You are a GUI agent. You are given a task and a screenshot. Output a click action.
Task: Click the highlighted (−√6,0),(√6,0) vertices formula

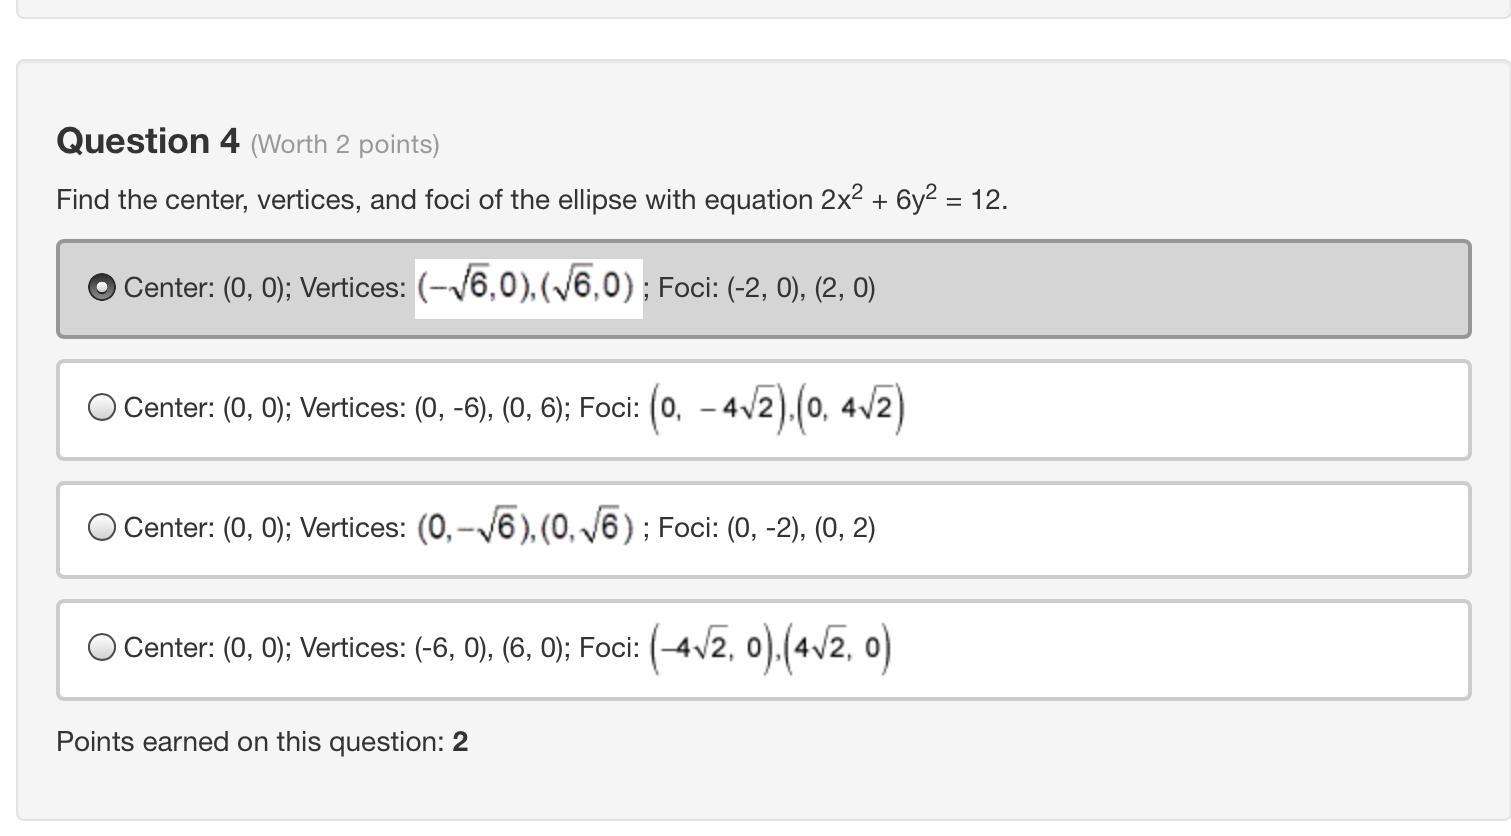[528, 288]
